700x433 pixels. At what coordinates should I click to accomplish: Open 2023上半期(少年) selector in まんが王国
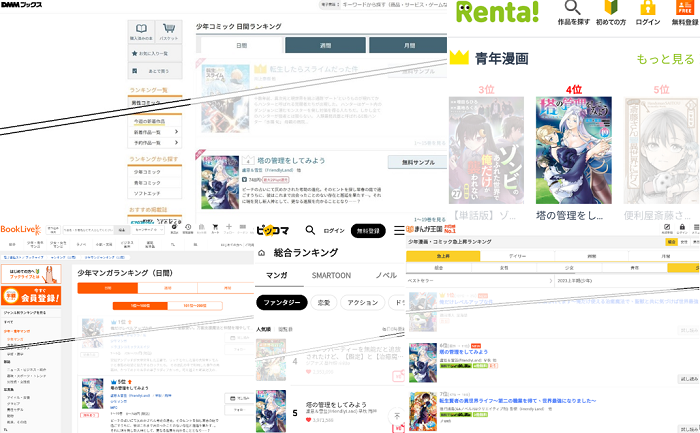coord(627,281)
